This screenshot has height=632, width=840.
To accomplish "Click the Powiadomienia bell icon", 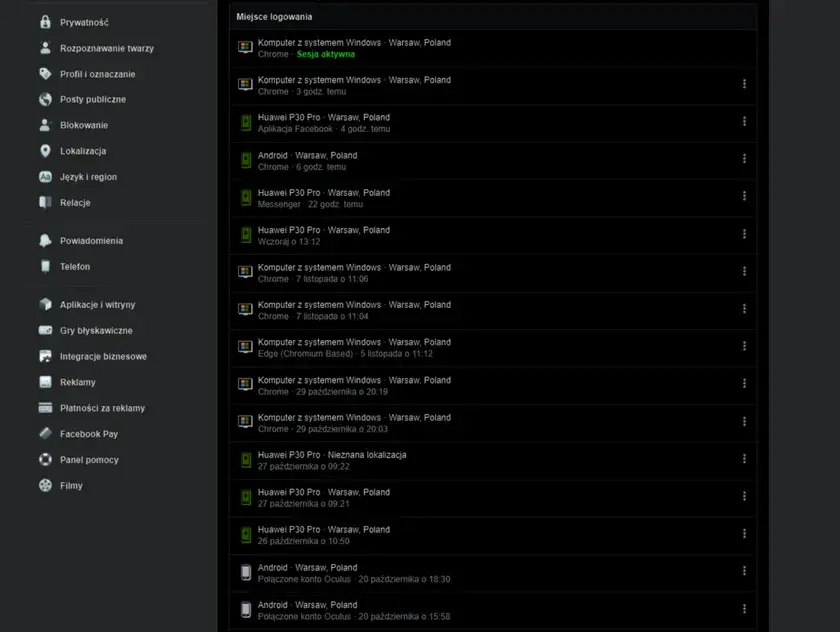I will [45, 241].
